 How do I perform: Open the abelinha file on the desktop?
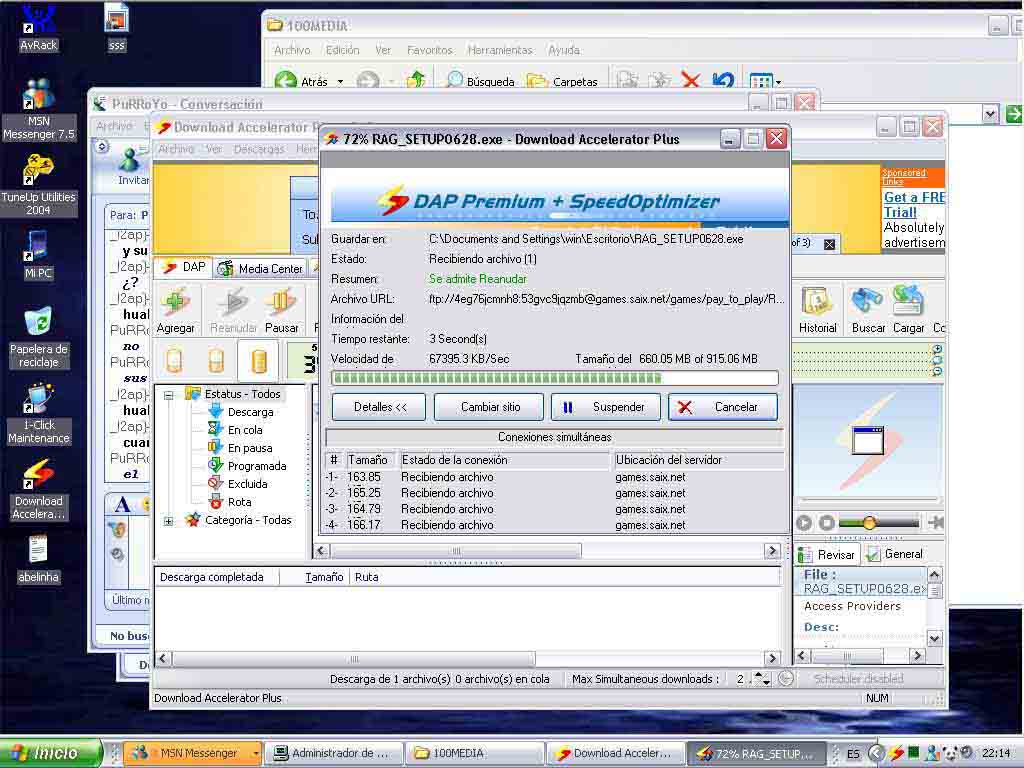coord(39,560)
